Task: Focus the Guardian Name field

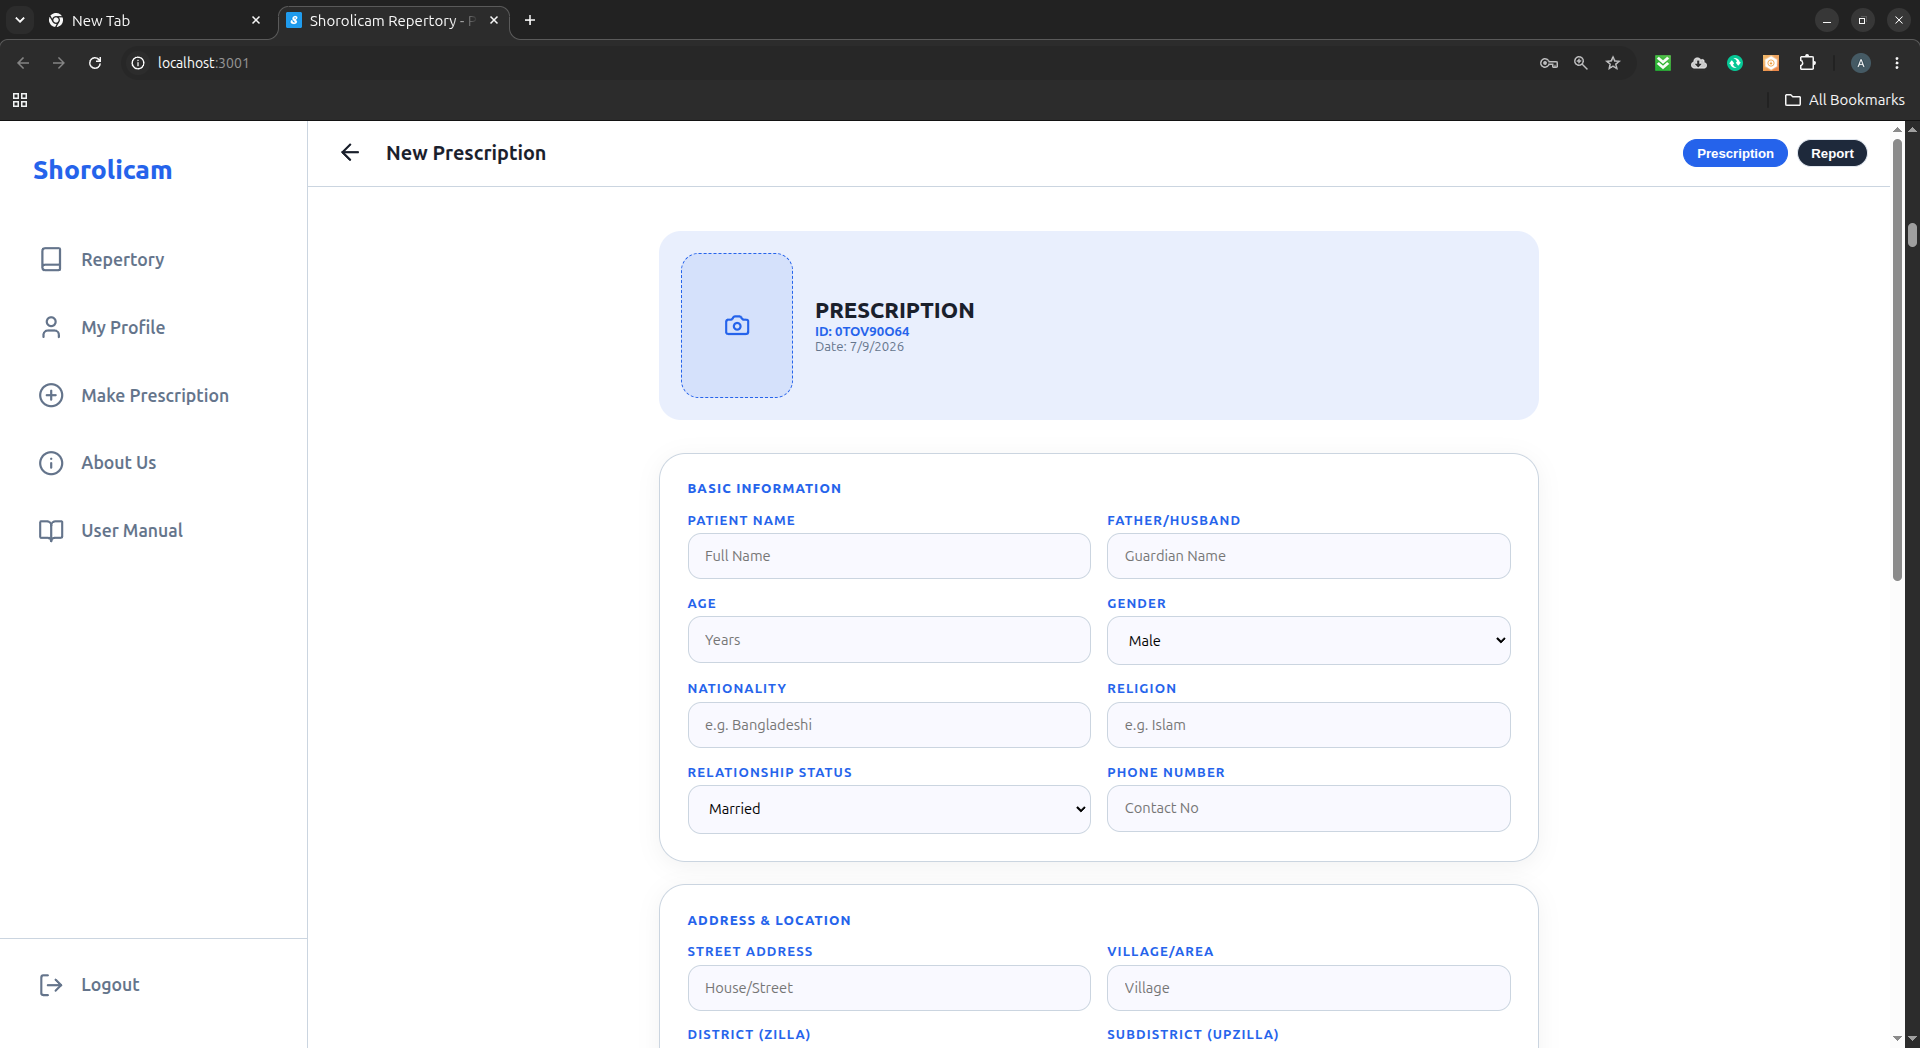Action: [1308, 556]
